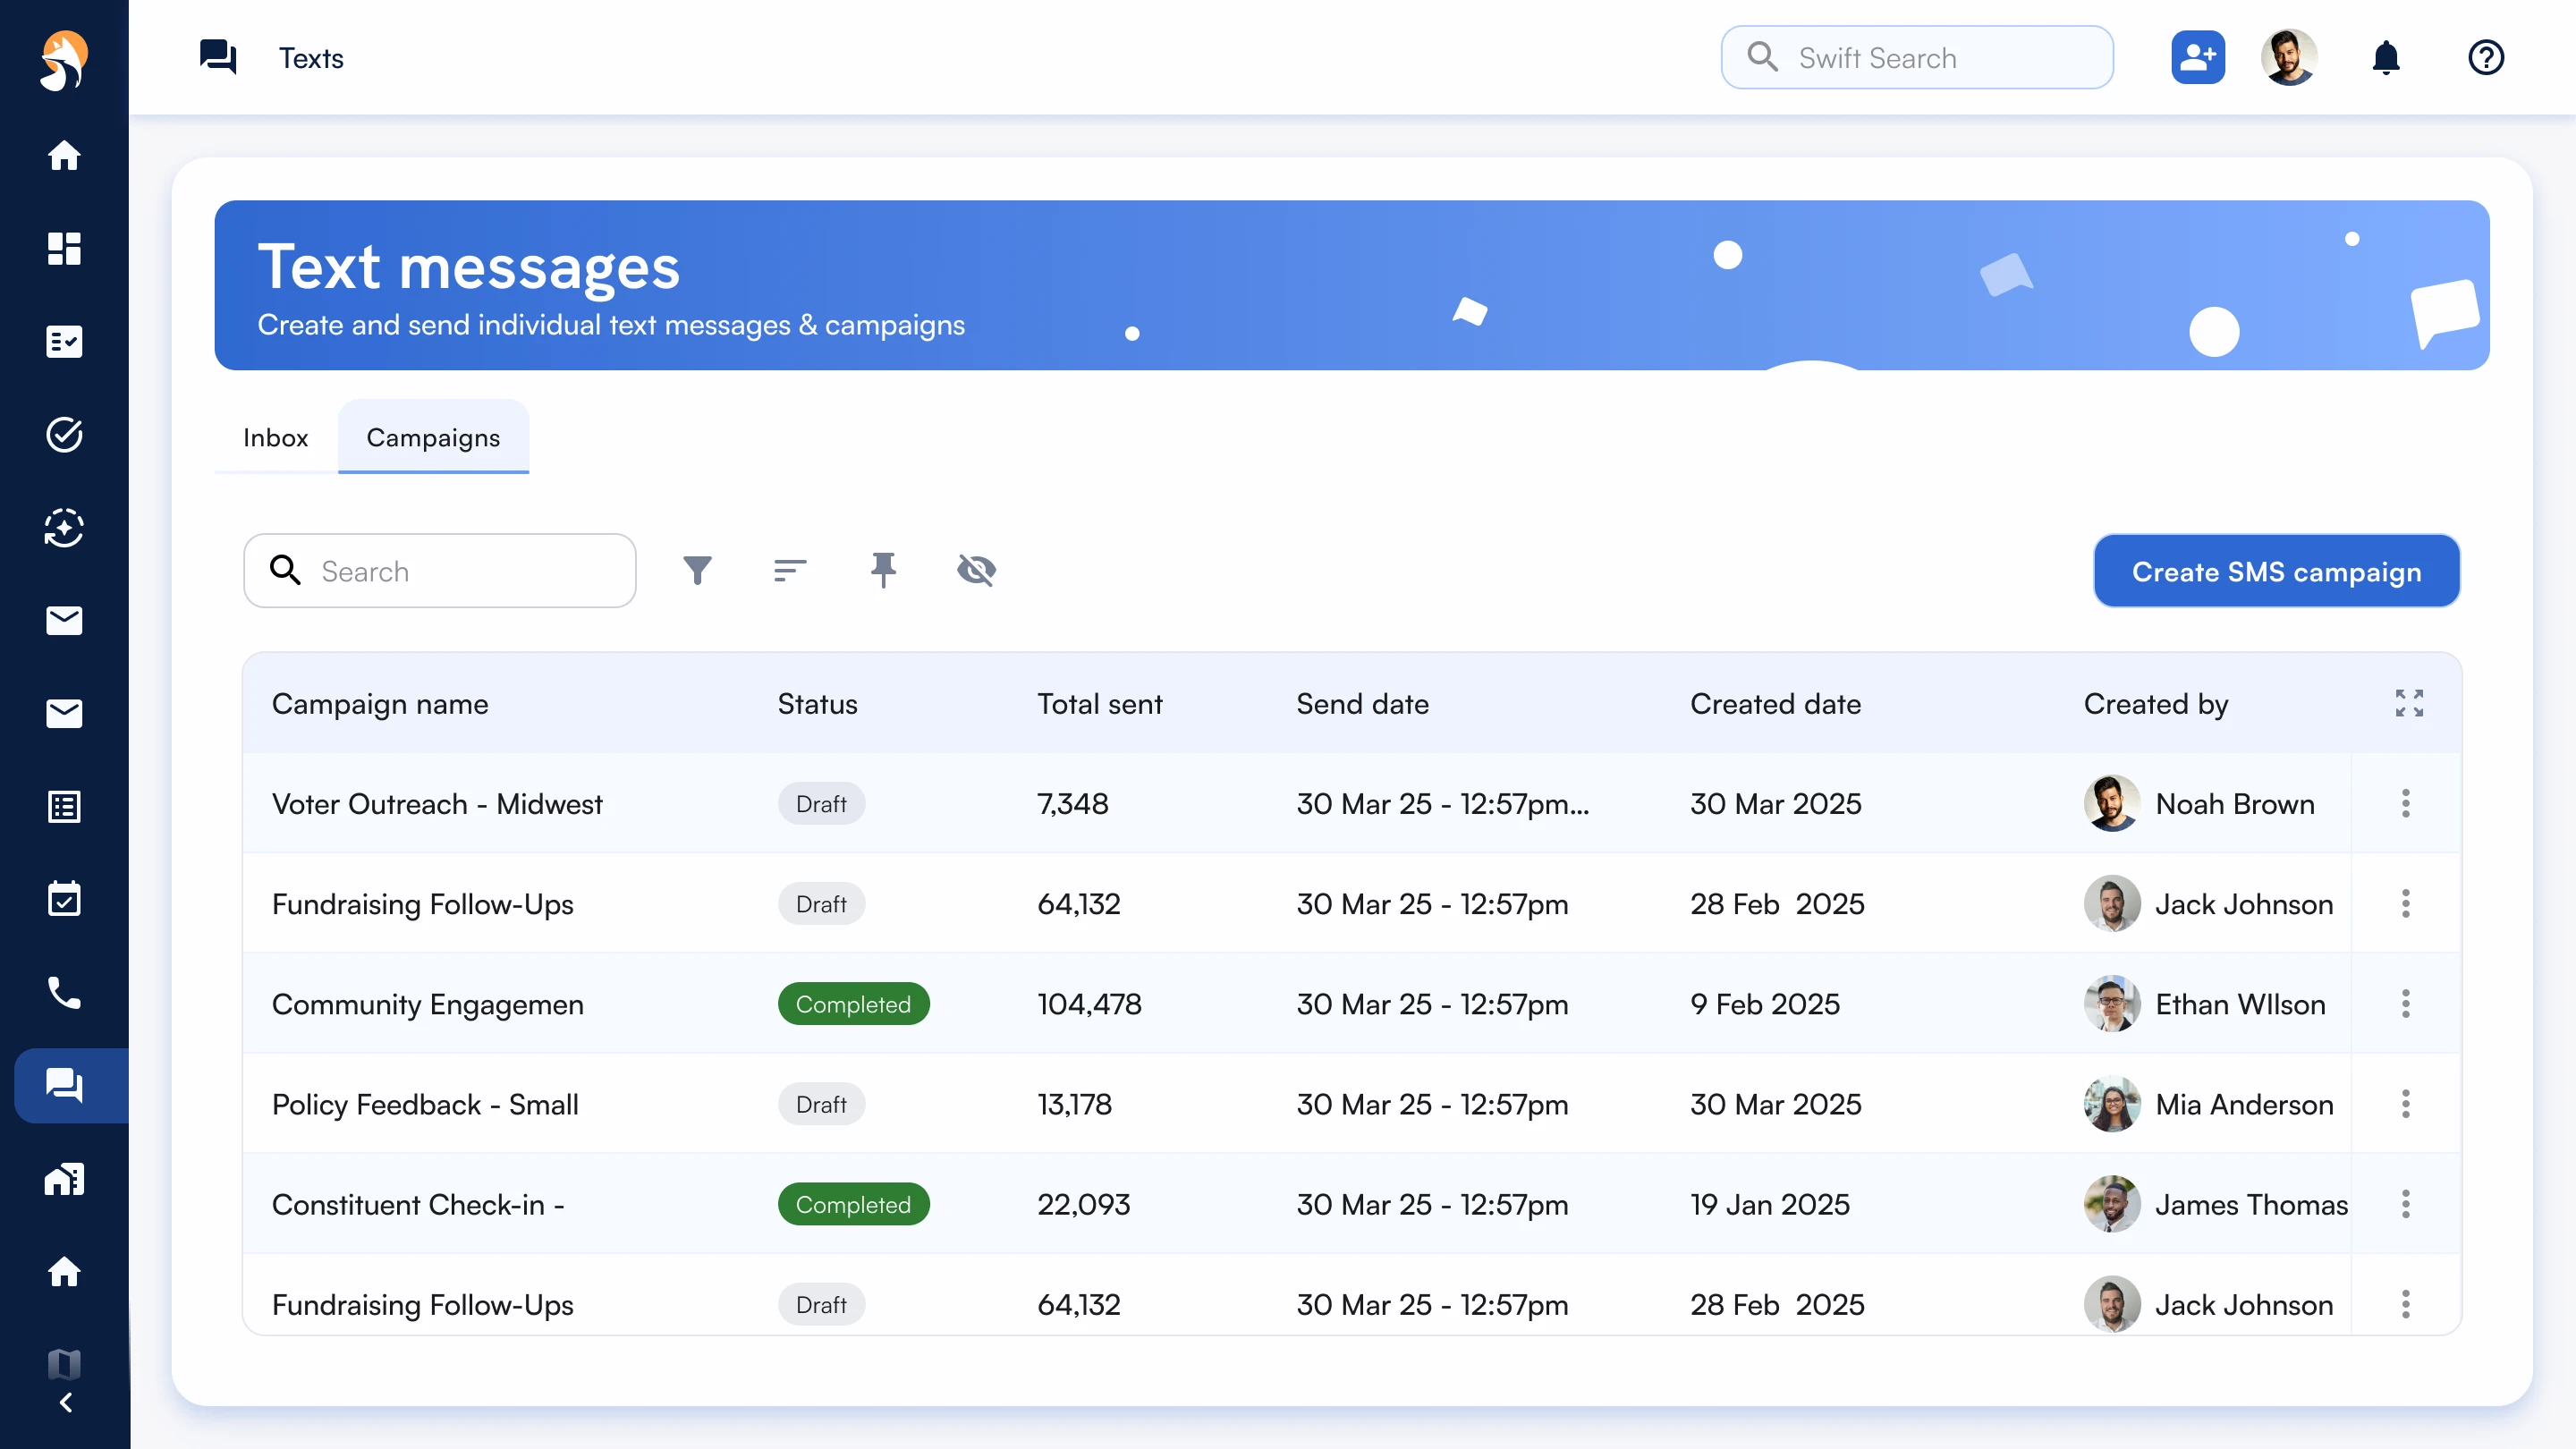Image resolution: width=2576 pixels, height=1449 pixels.
Task: Click the help question mark icon
Action: pyautogui.click(x=2485, y=58)
